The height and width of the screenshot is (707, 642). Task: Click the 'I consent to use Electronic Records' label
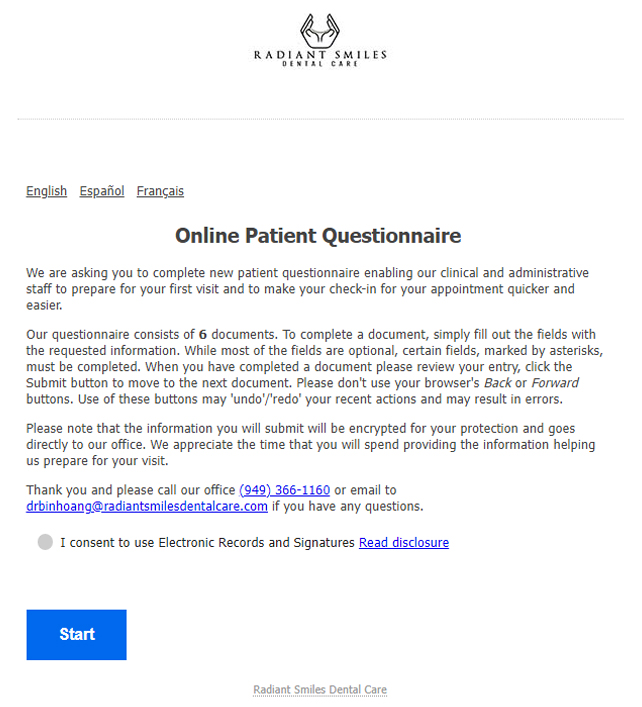207,542
